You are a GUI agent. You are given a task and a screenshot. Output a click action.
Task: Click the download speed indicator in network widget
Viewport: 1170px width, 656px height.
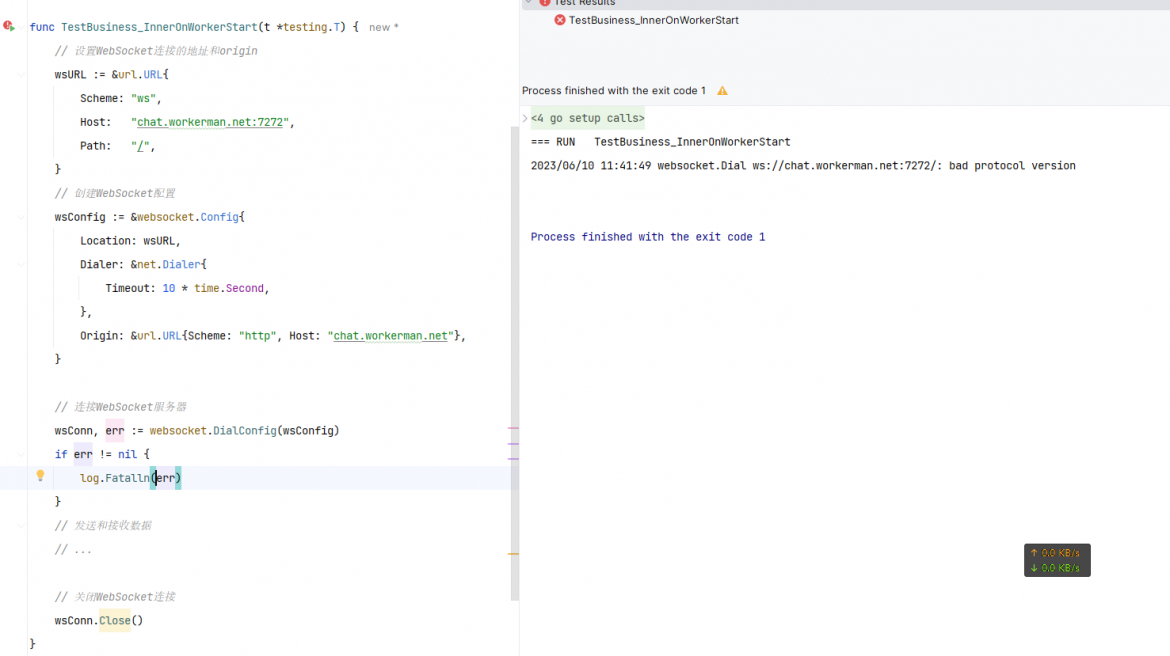pyautogui.click(x=1057, y=568)
